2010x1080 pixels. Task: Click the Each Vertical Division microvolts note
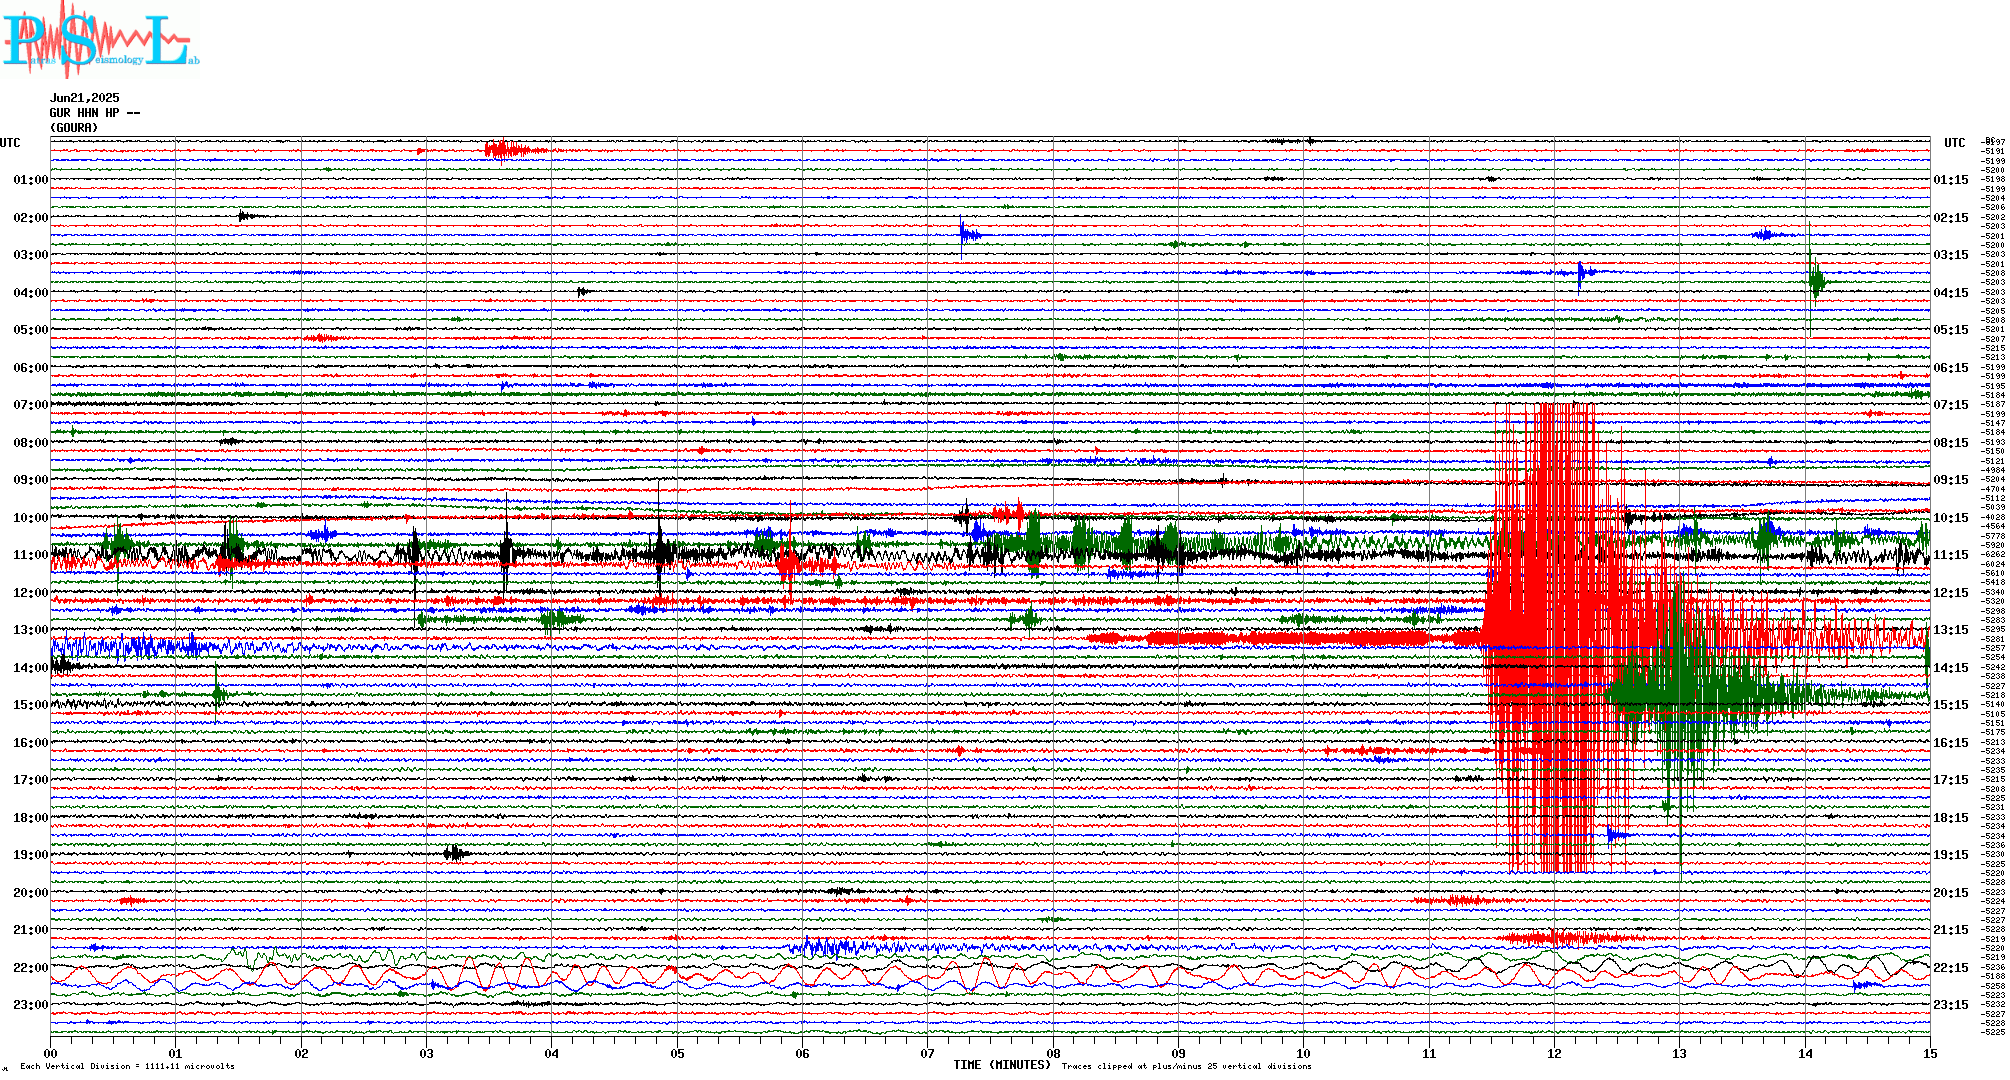point(127,1066)
